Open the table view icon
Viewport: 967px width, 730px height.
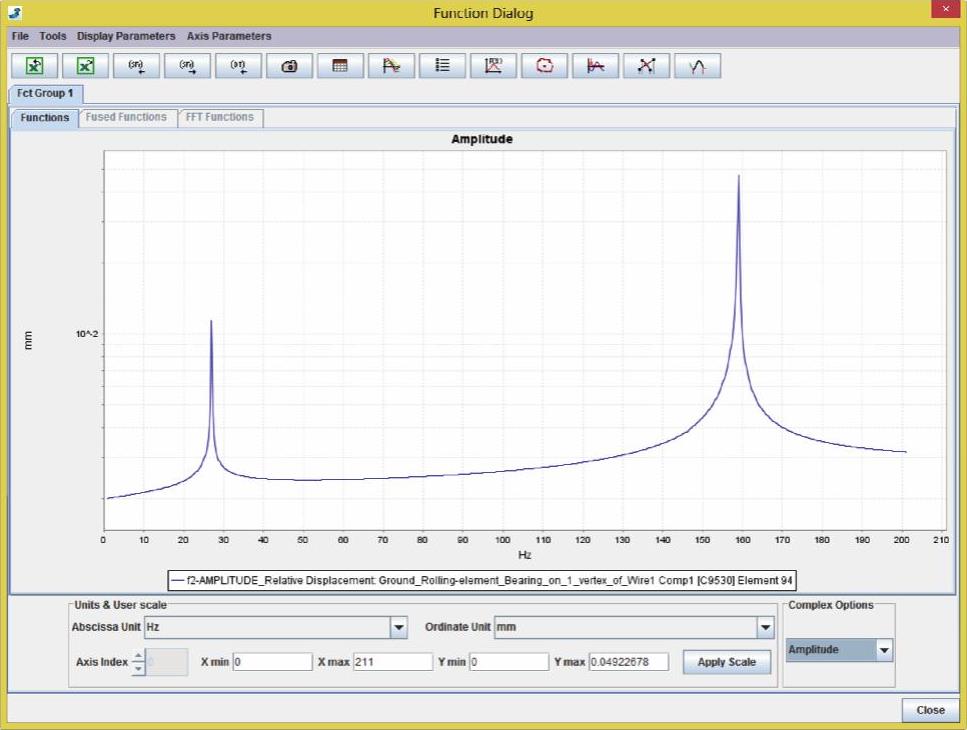[x=340, y=66]
